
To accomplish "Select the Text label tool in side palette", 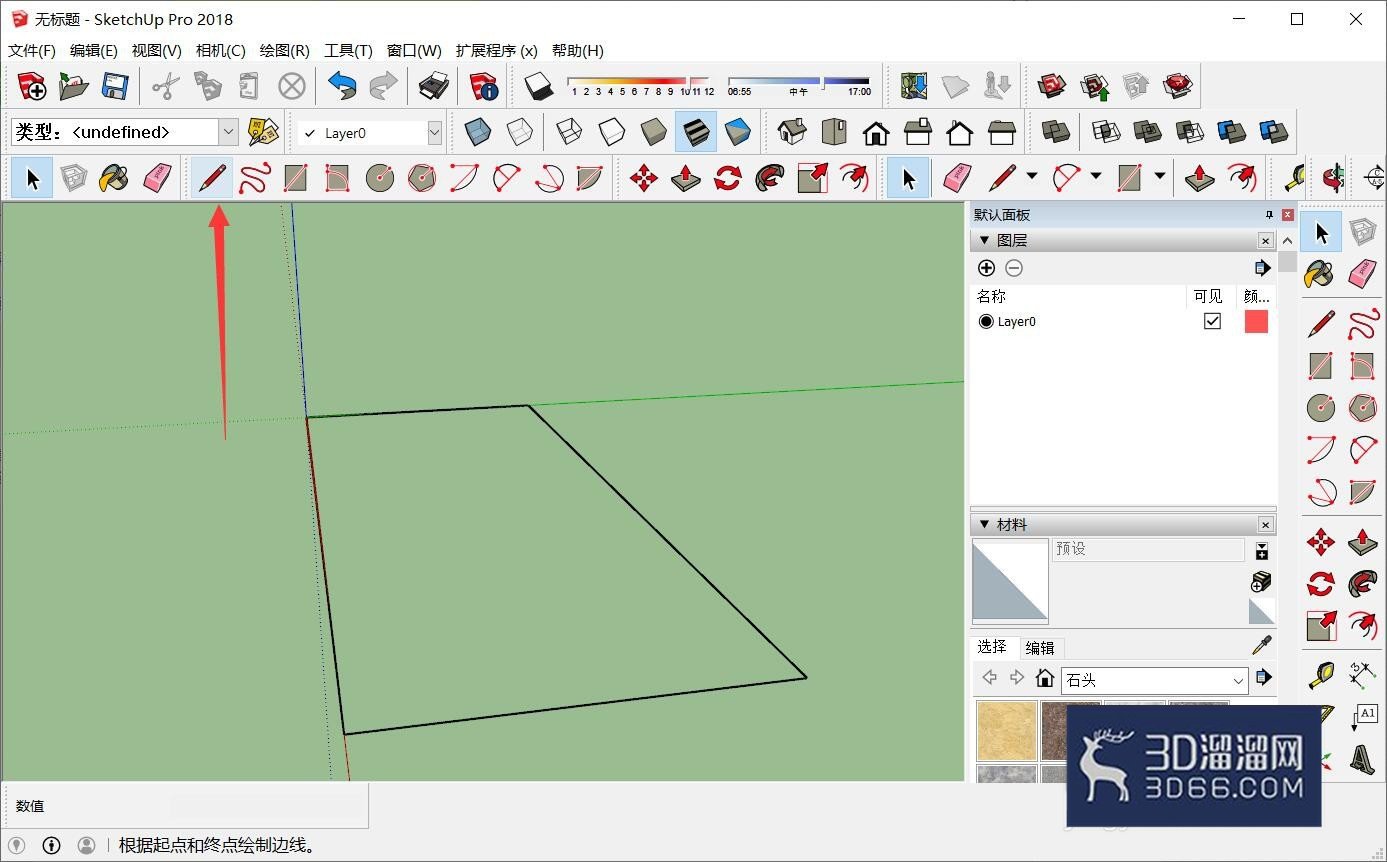I will 1362,717.
